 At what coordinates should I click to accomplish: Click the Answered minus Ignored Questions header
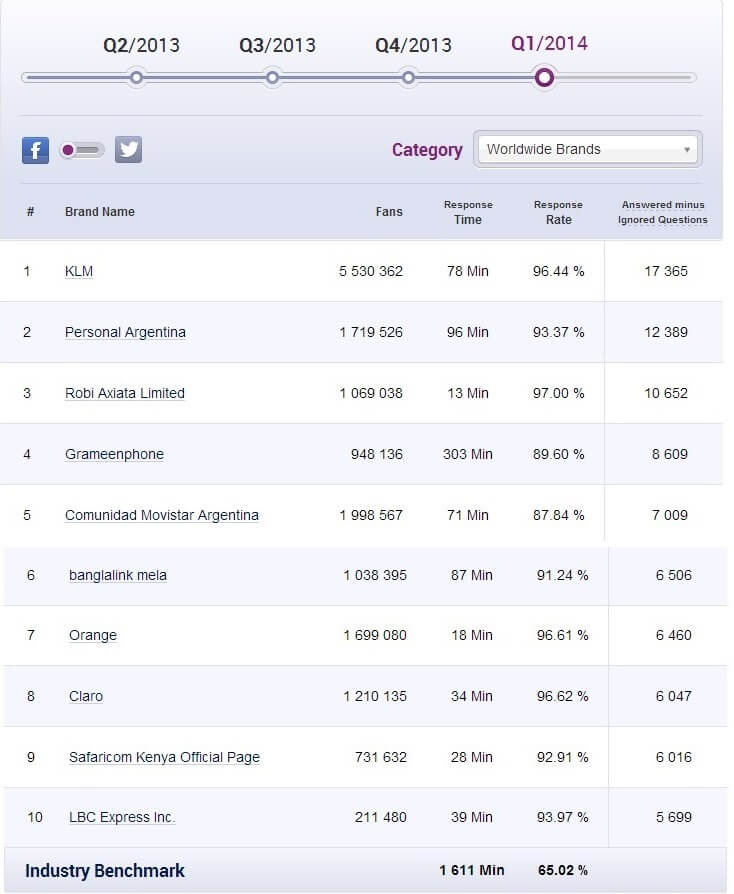(x=663, y=212)
